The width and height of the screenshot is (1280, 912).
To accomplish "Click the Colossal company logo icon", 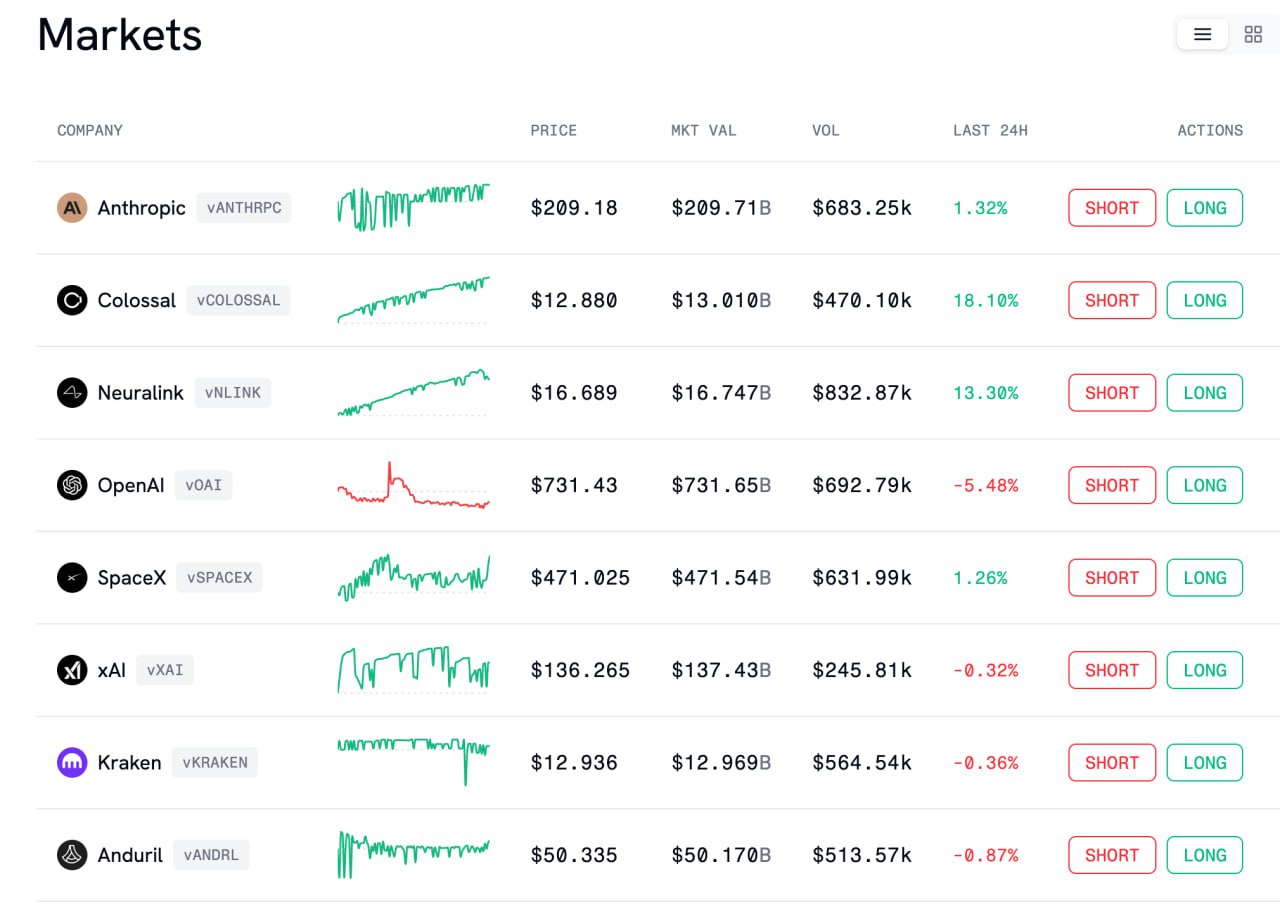I will coord(72,300).
